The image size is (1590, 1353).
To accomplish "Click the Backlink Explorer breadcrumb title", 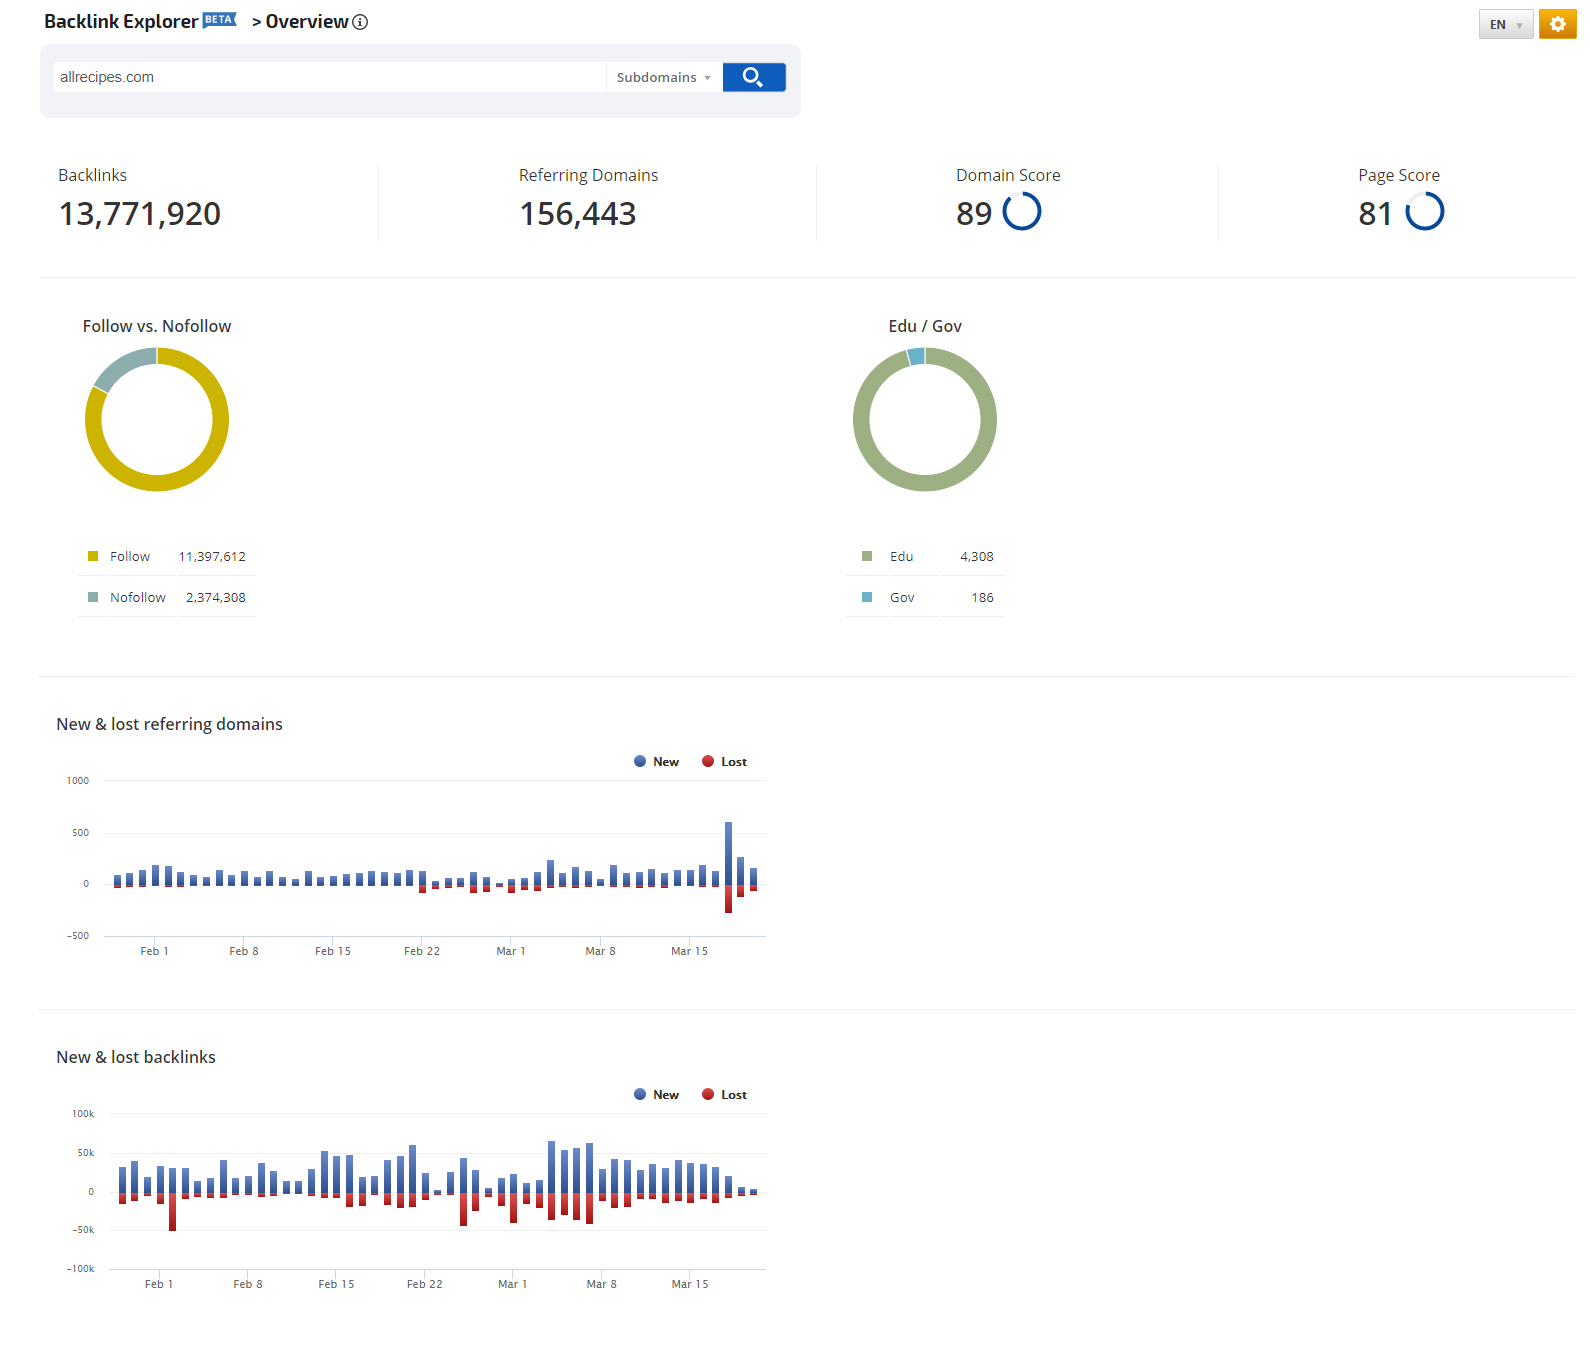I will [121, 22].
